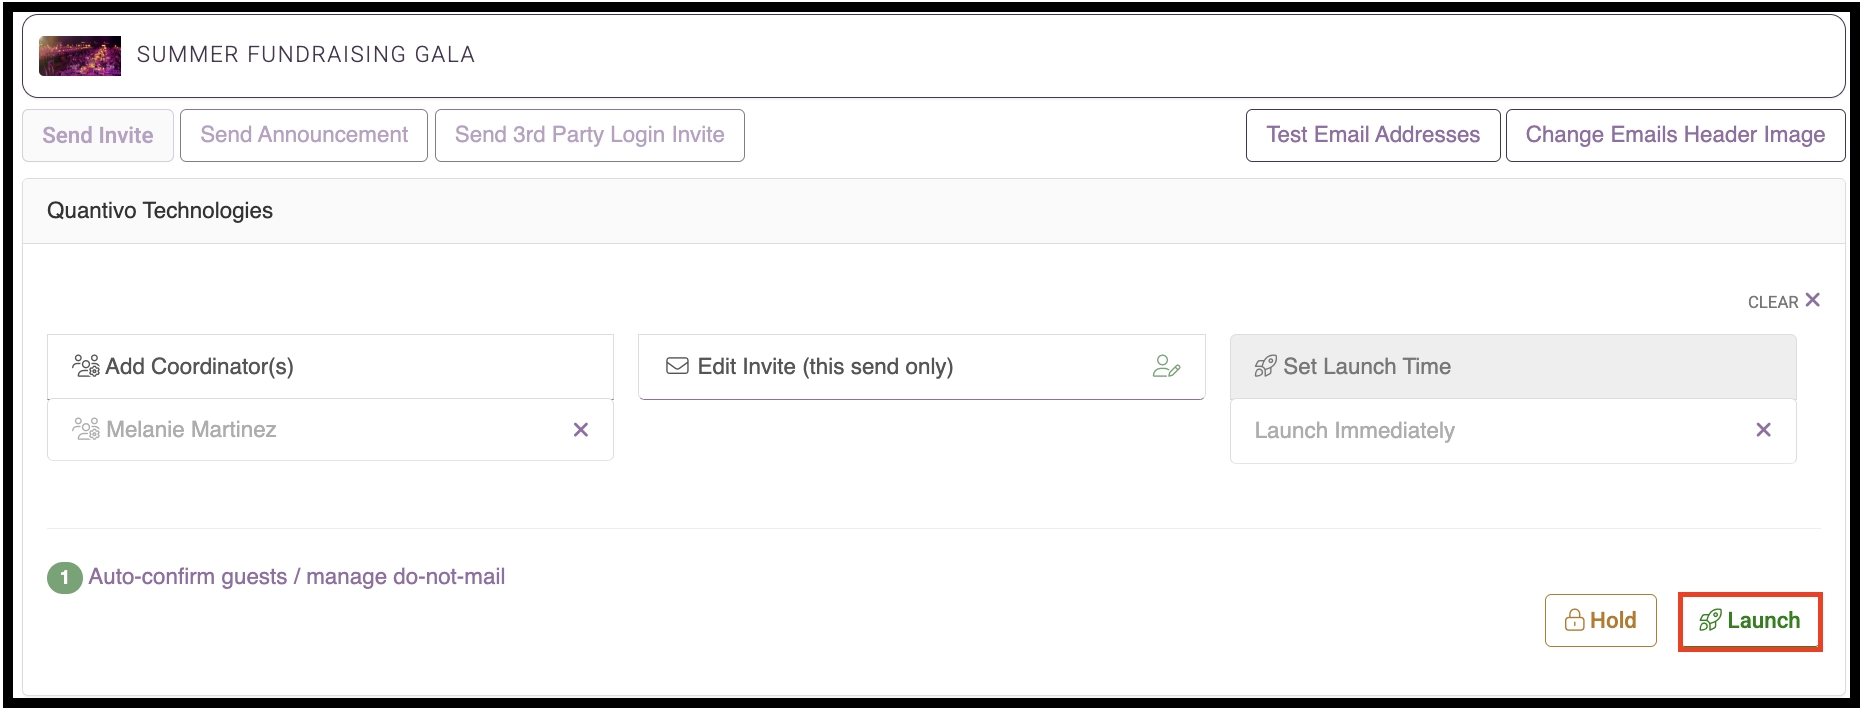Click the CLEAR X icon
This screenshot has height=712, width=1862.
pyautogui.click(x=1813, y=300)
